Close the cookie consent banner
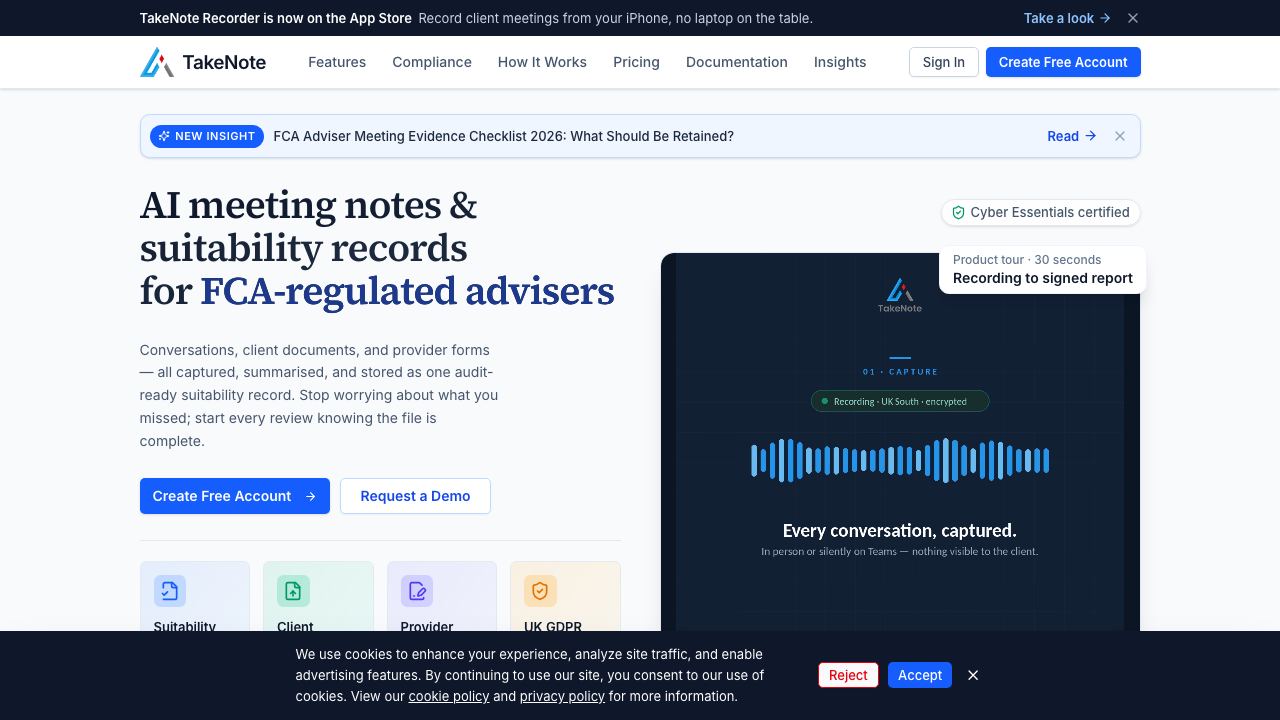This screenshot has height=720, width=1280. [973, 675]
